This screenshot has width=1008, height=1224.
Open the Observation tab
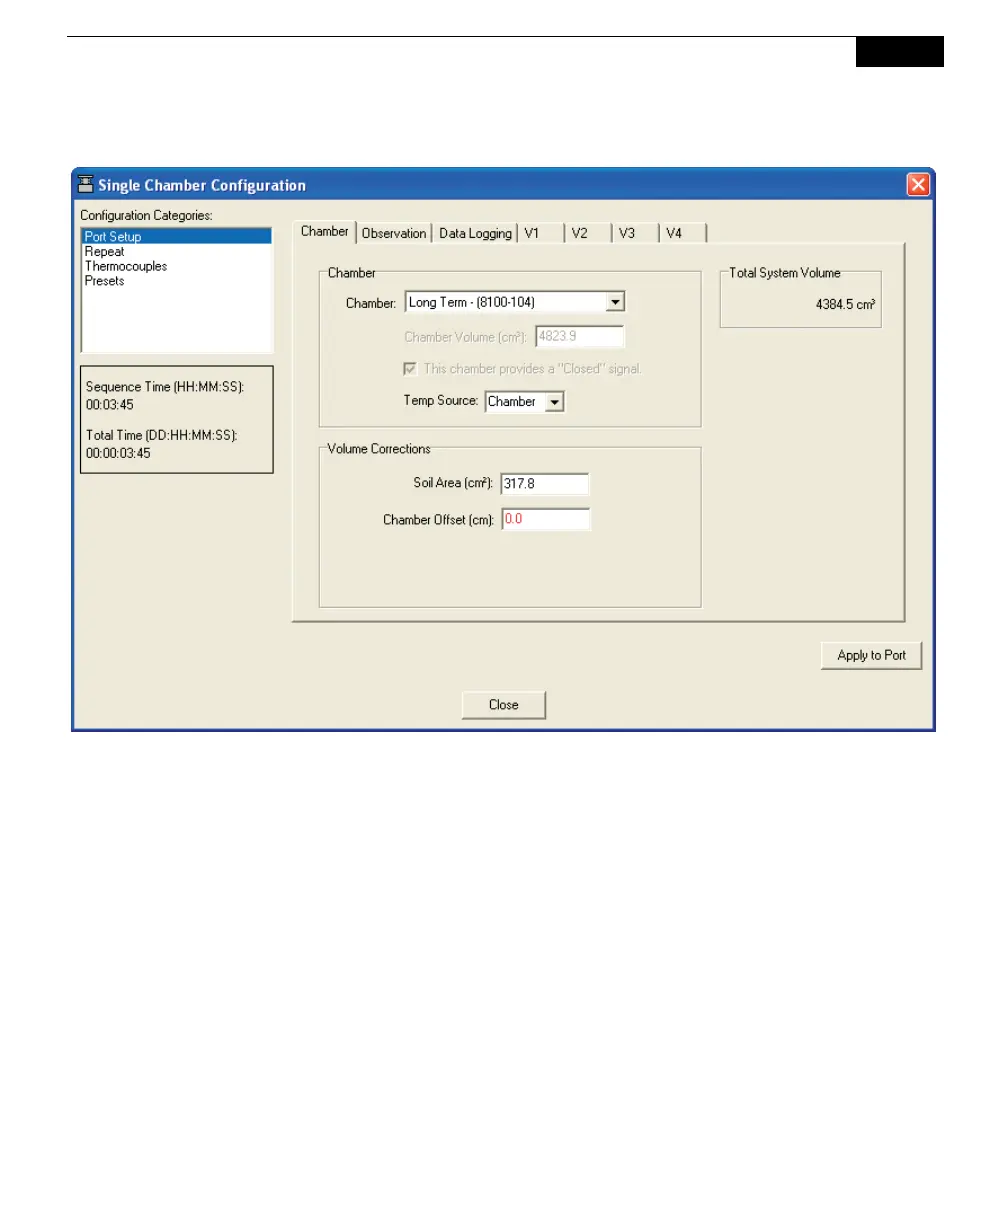coord(394,233)
